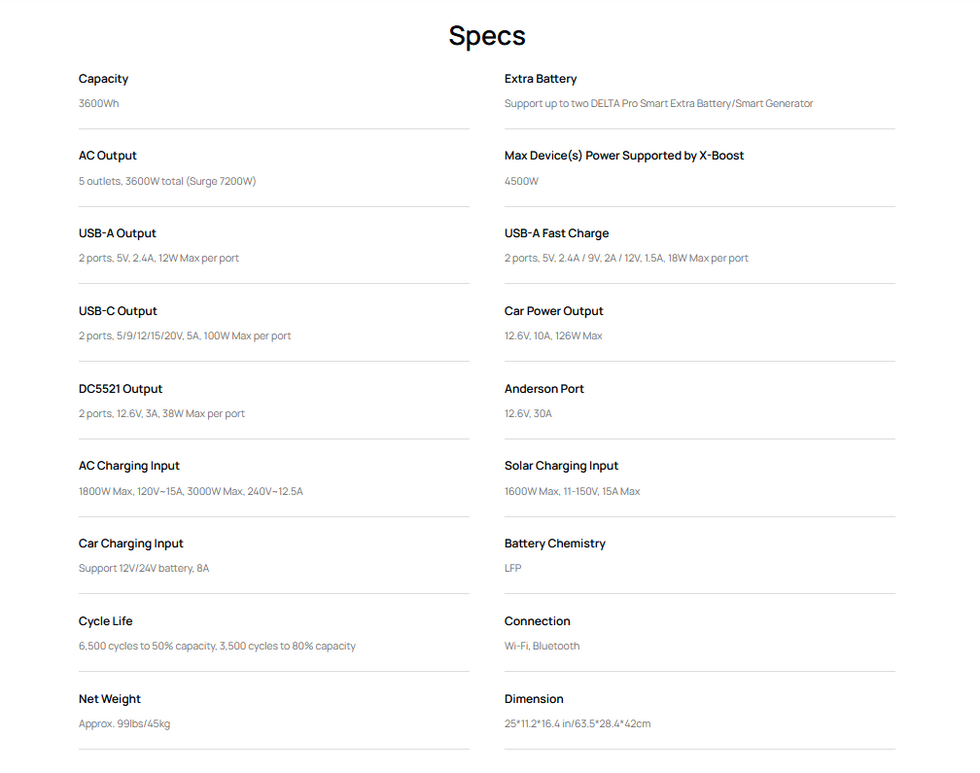980x773 pixels.
Task: Click the USB-A Output heading
Action: coord(117,233)
